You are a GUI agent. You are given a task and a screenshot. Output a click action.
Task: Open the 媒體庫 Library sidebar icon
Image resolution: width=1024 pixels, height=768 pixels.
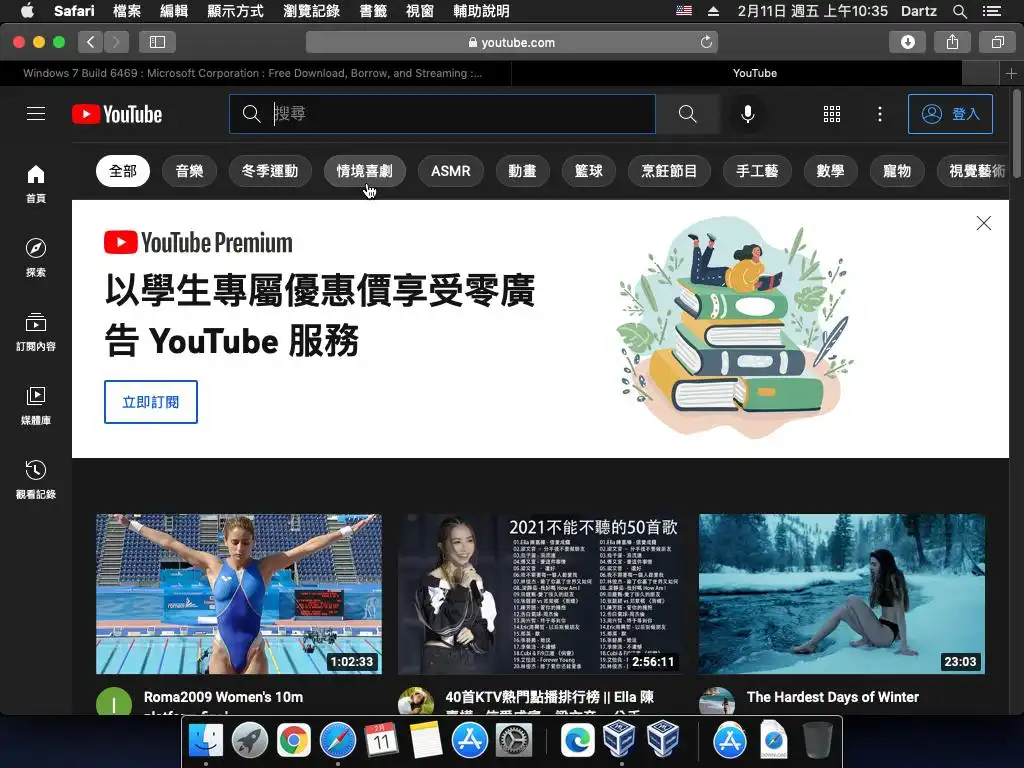pyautogui.click(x=36, y=406)
